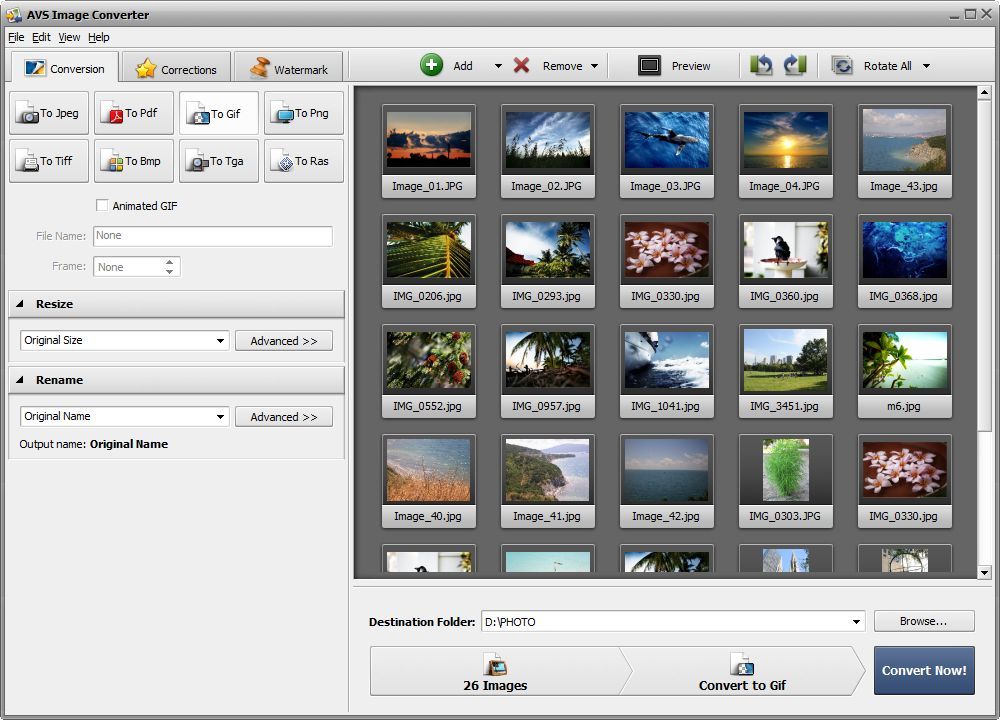Select the IMG_0360.jpg penguin thumbnail
This screenshot has height=720, width=1000.
click(x=786, y=250)
